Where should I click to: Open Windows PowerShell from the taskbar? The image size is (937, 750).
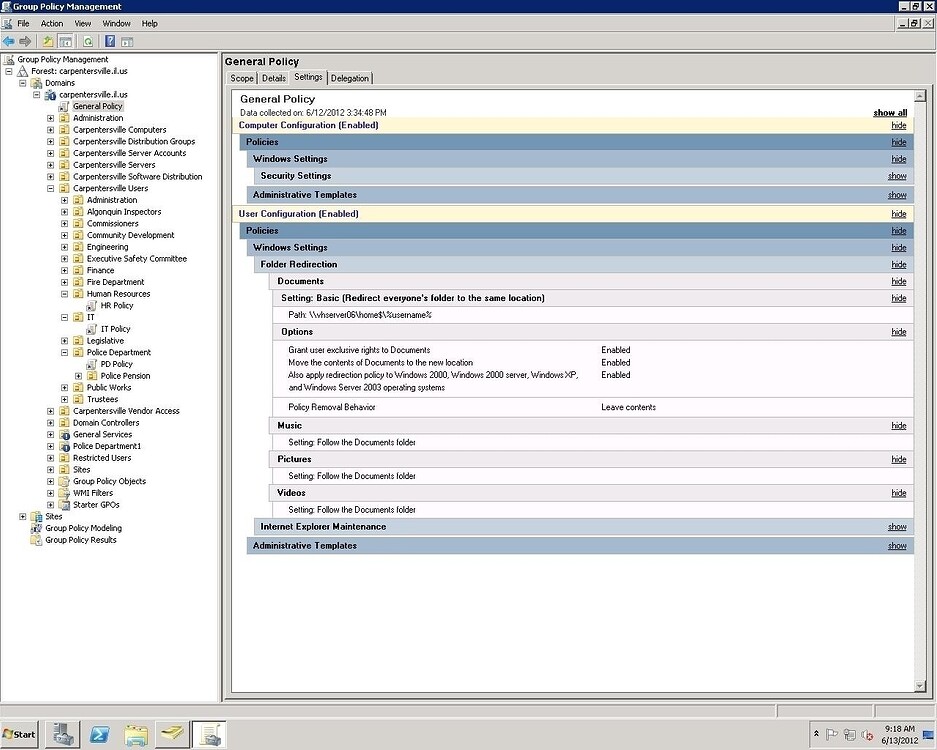[98, 734]
